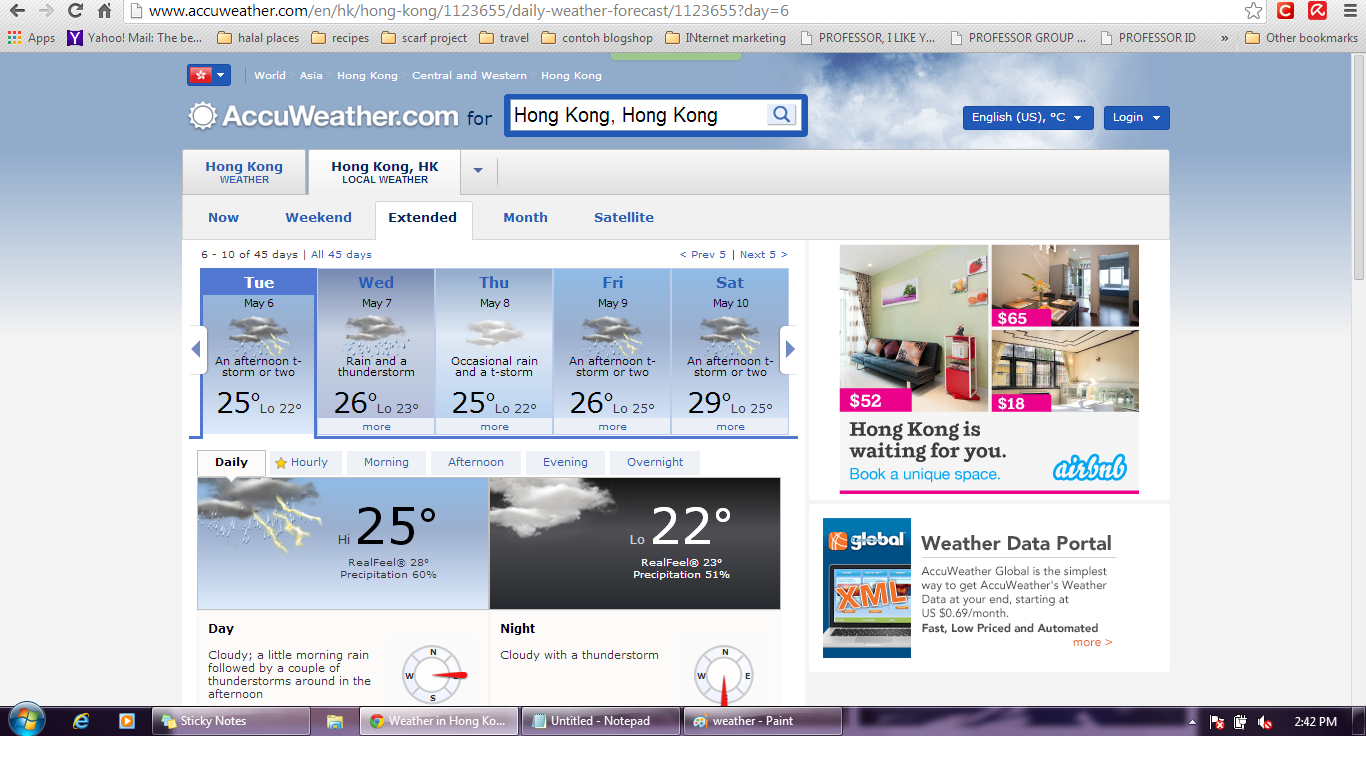Open Windows Media Player from taskbar
Viewport: 1366px width, 768px height.
click(x=126, y=721)
